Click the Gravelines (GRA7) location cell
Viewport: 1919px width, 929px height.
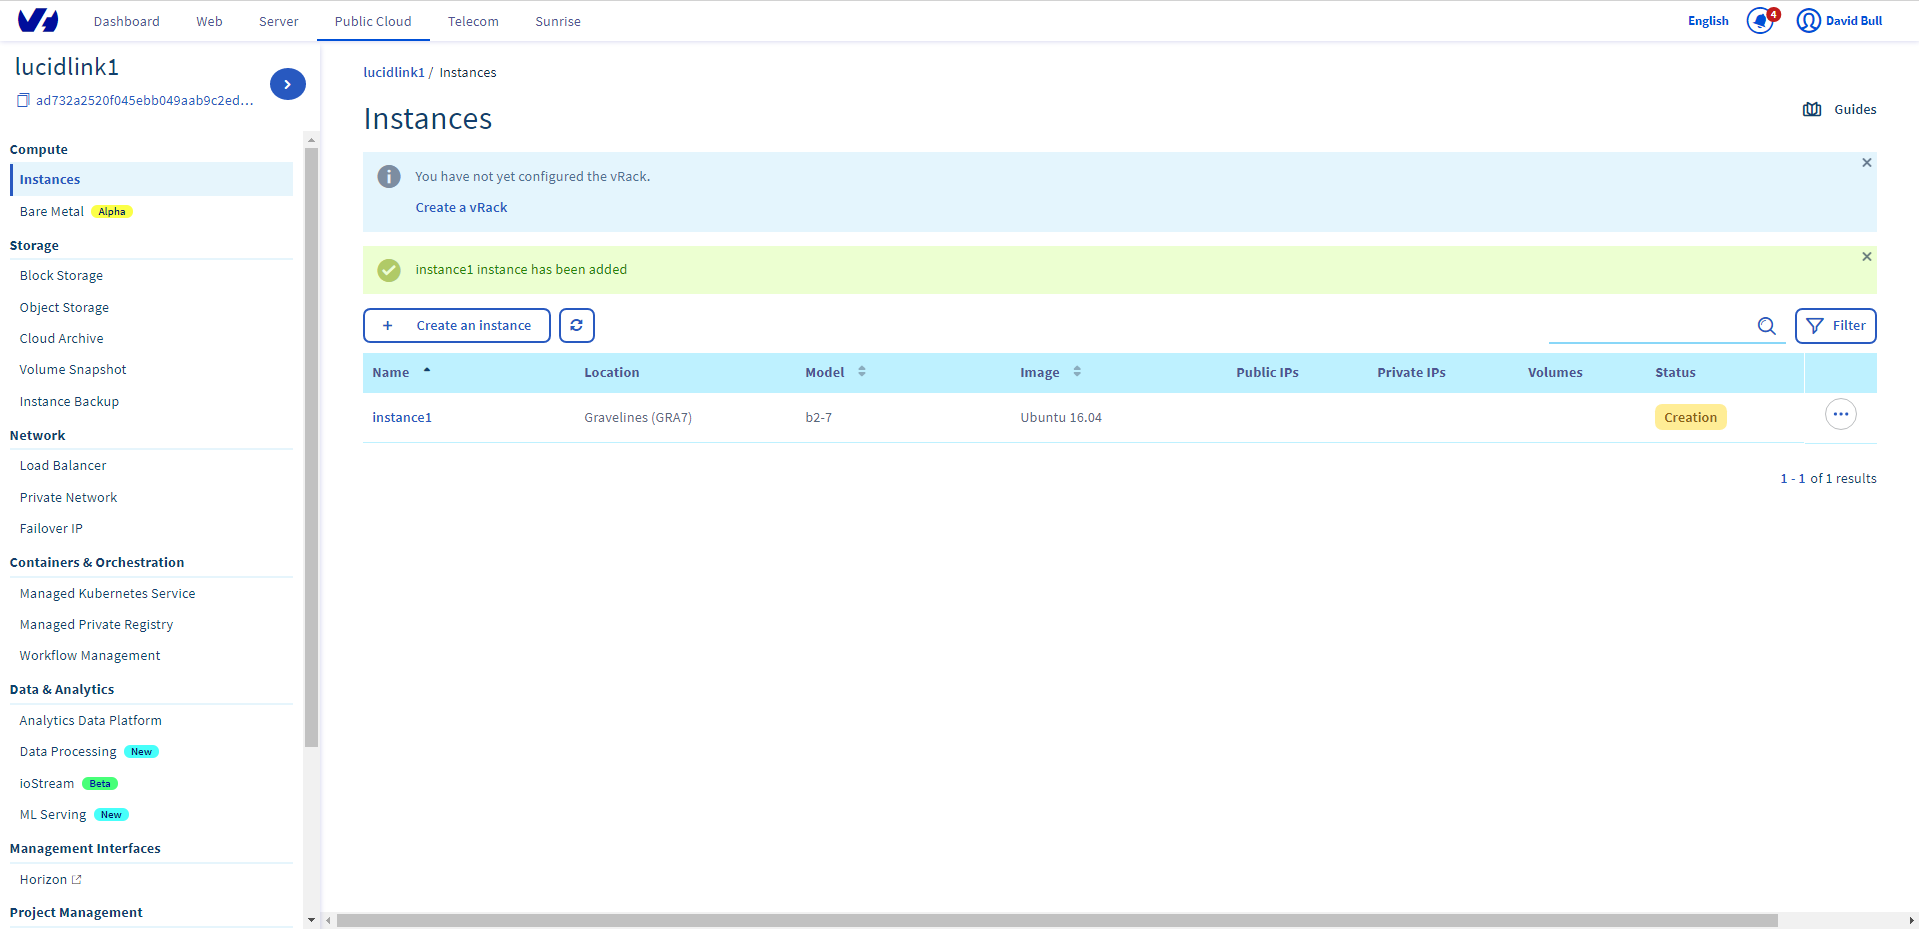pos(638,417)
